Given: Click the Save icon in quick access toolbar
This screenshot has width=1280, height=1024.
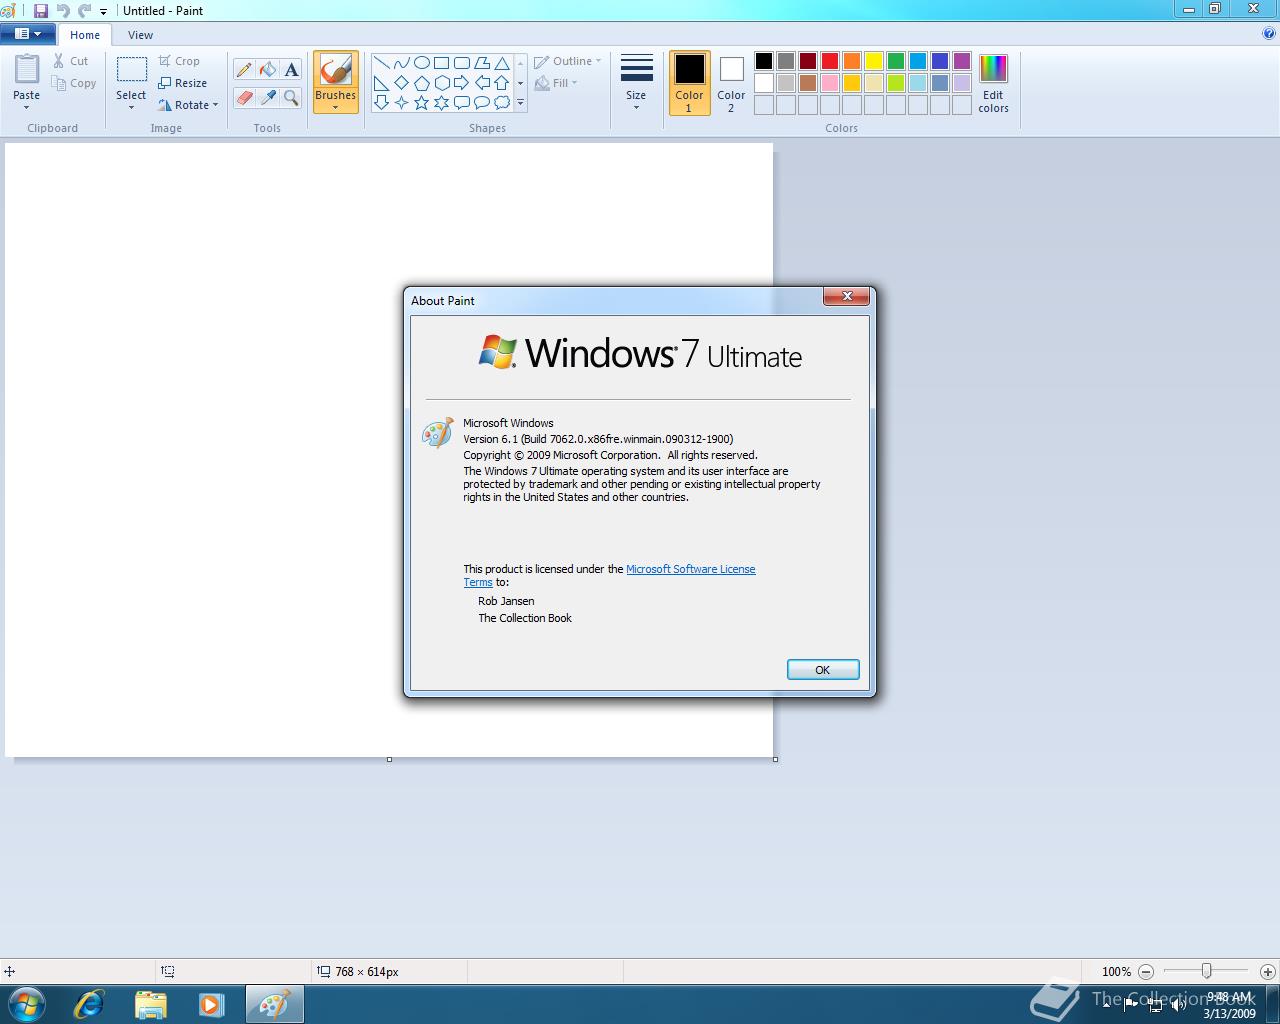Looking at the screenshot, I should (41, 10).
